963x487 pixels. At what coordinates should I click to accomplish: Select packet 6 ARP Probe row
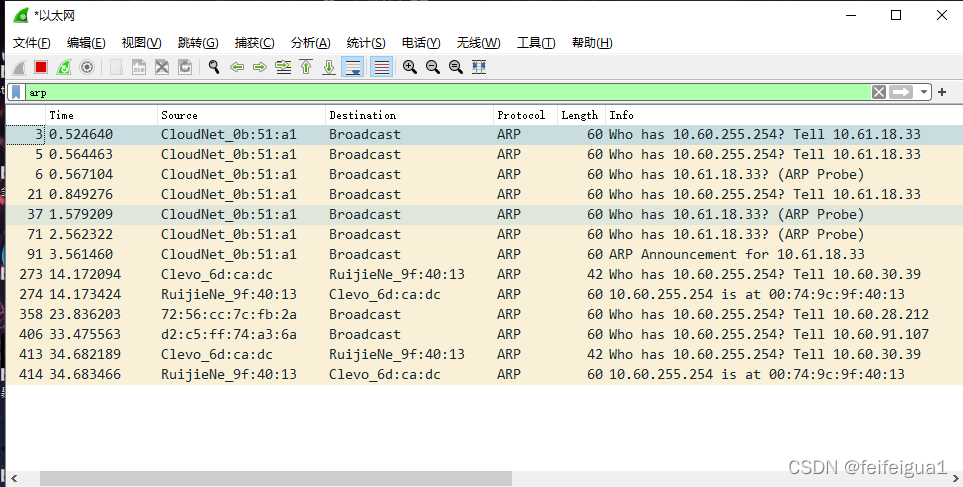[x=485, y=174]
